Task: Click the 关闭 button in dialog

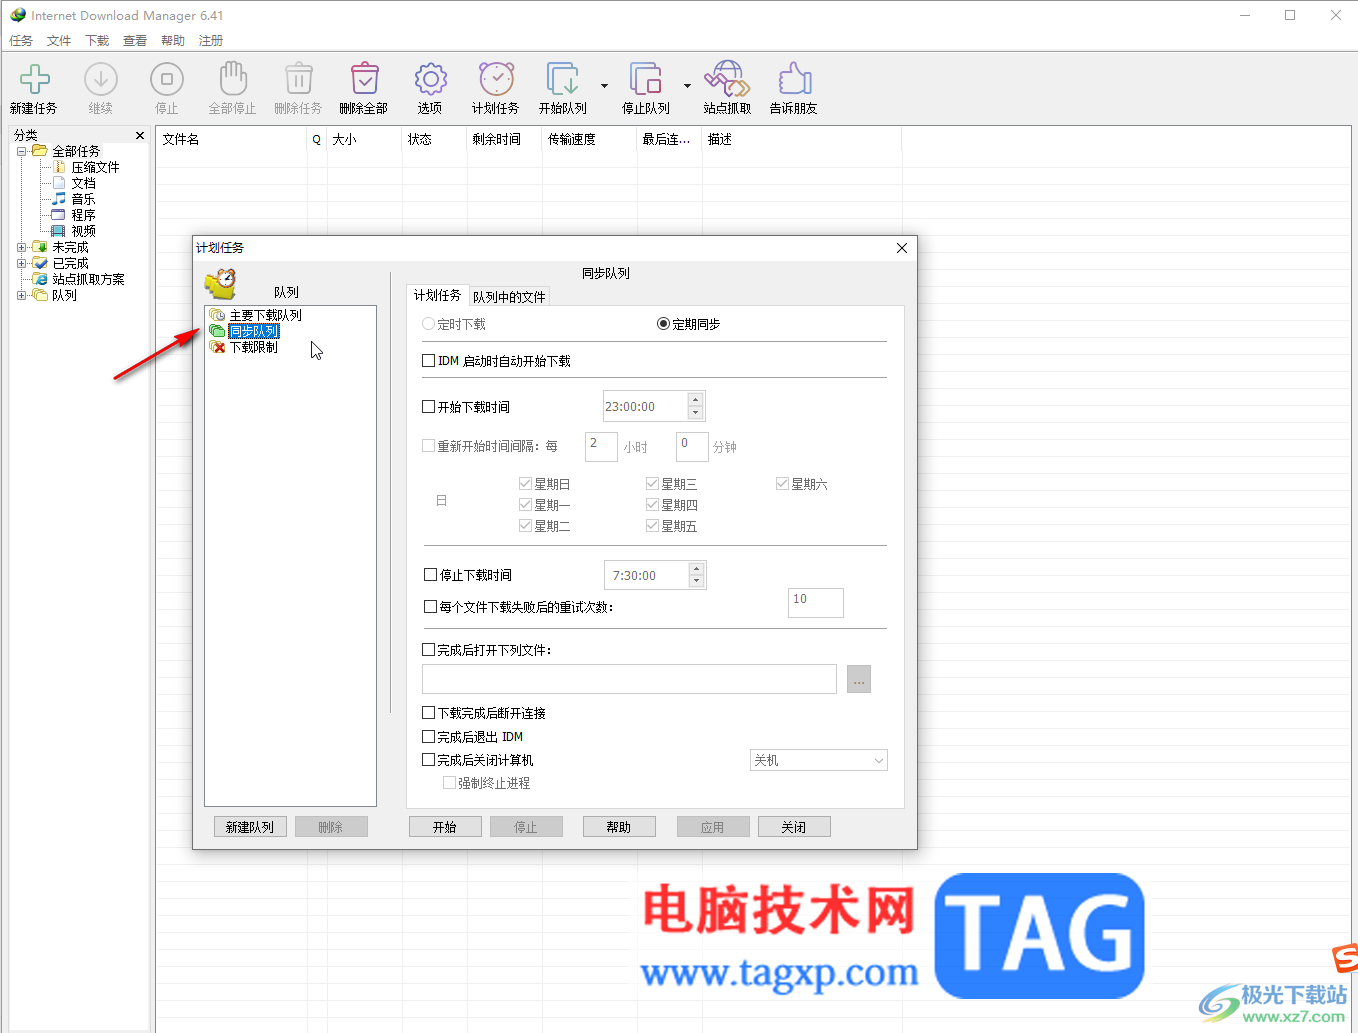Action: click(x=794, y=827)
